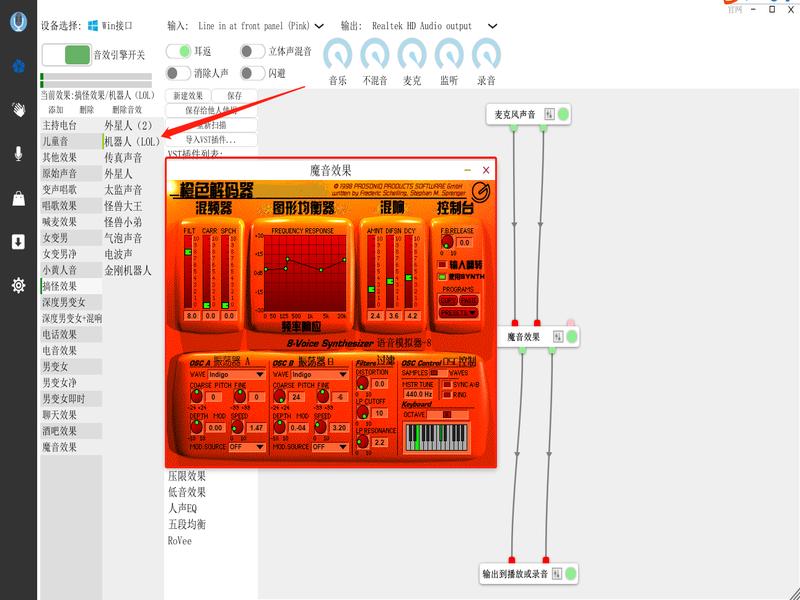The image size is (800, 600).
Task: Open OSC B WAVE Indigo dropdown
Action: pyautogui.click(x=319, y=374)
